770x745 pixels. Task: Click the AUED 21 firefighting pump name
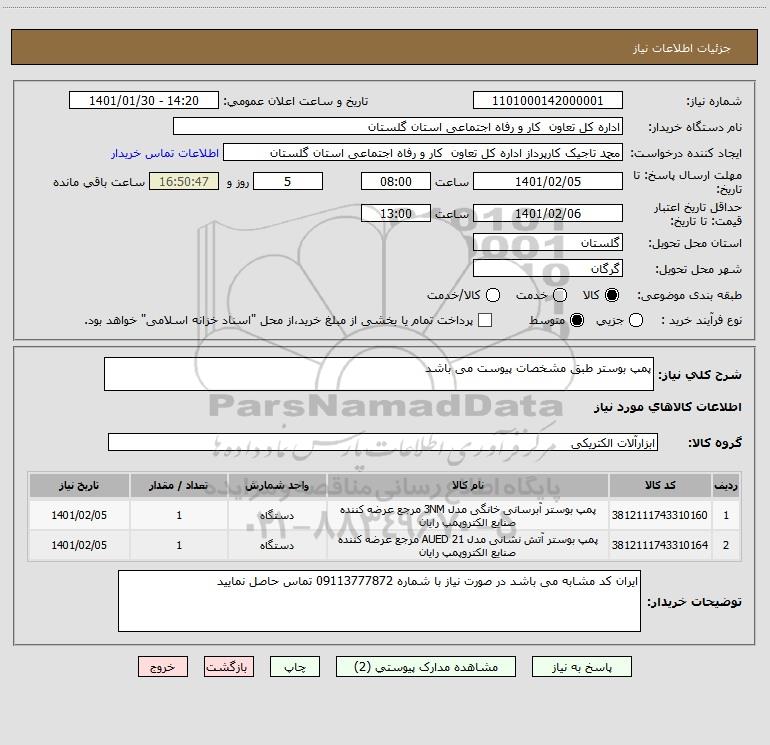click(x=468, y=546)
